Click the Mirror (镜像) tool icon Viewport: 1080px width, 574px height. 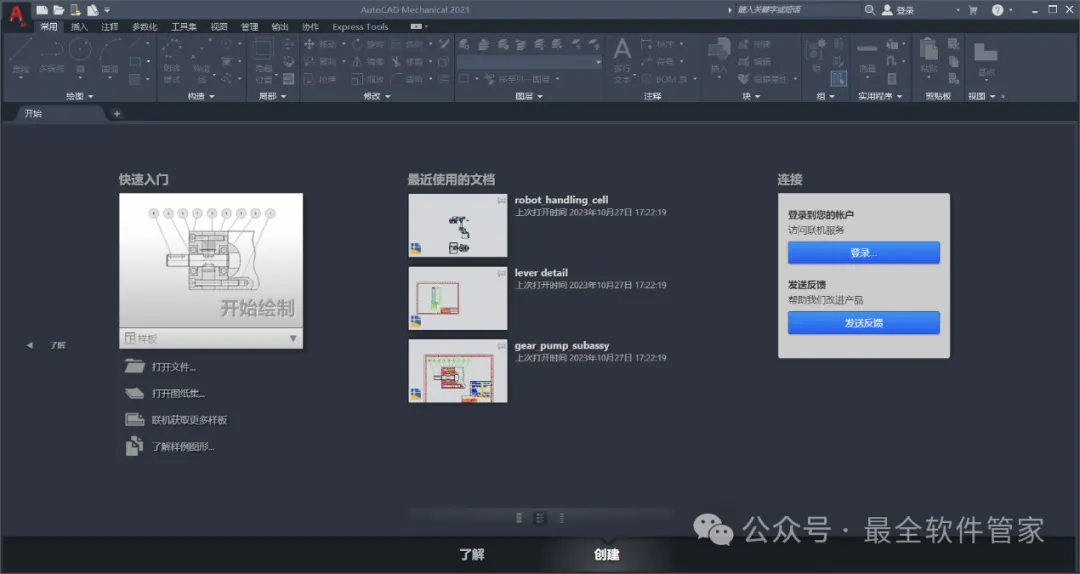(x=357, y=61)
